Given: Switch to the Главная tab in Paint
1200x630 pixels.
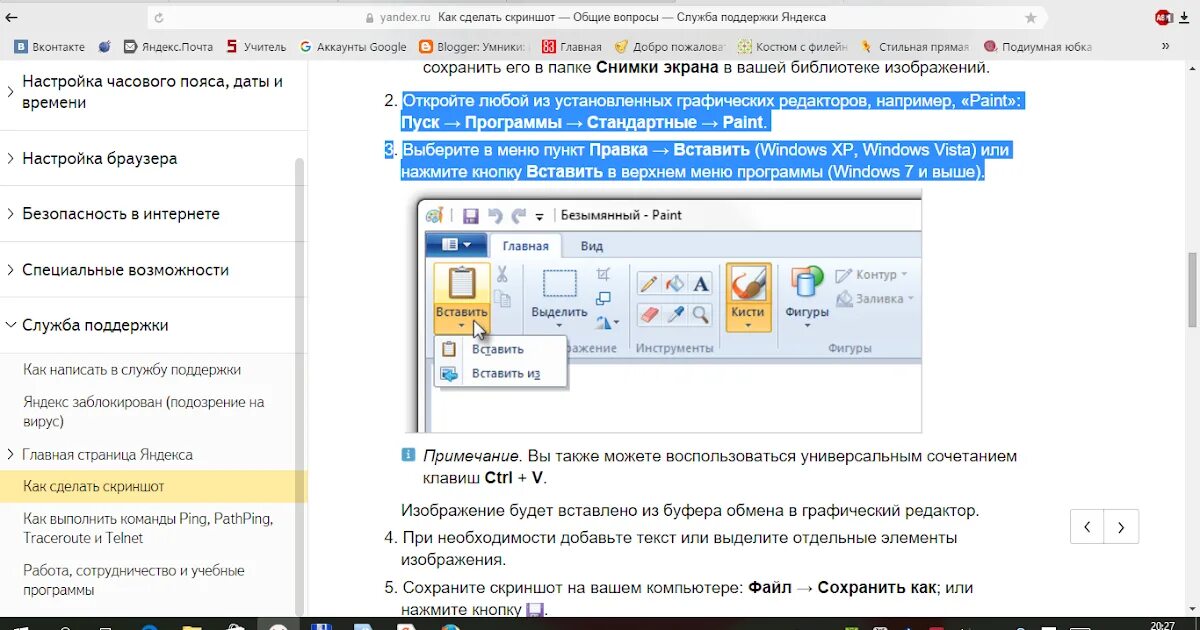Looking at the screenshot, I should point(525,246).
